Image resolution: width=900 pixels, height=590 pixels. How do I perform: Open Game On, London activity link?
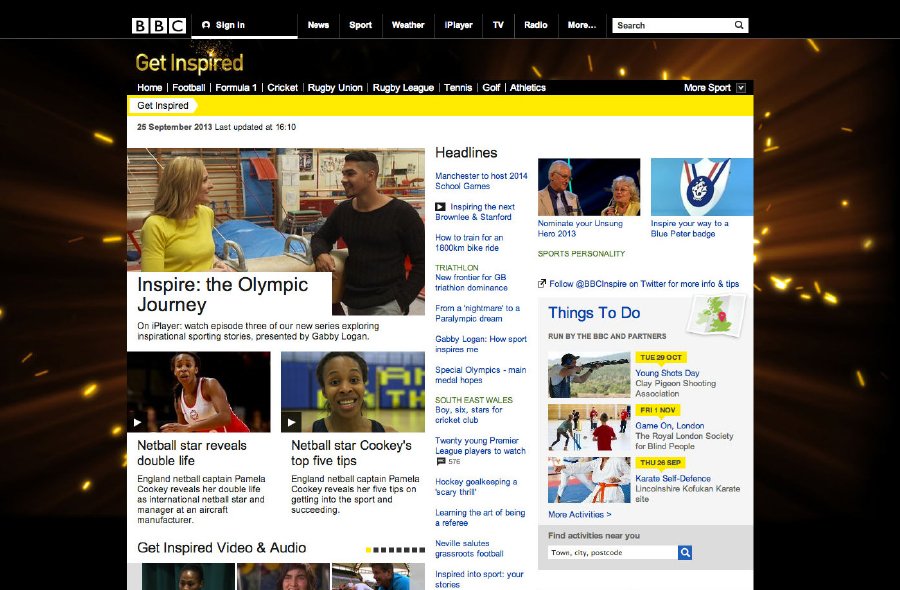pos(669,426)
